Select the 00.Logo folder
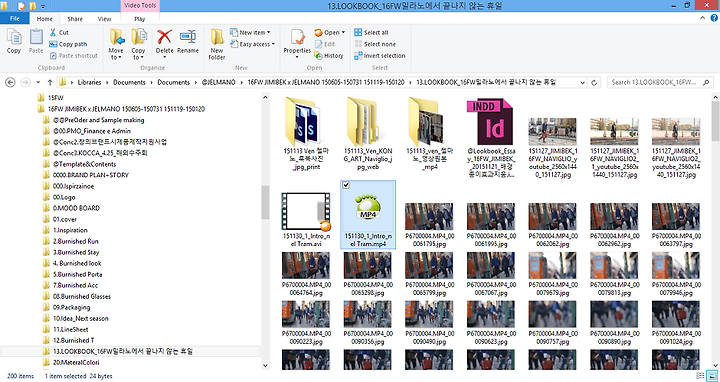Screen dimensions: 720x382 [59, 197]
